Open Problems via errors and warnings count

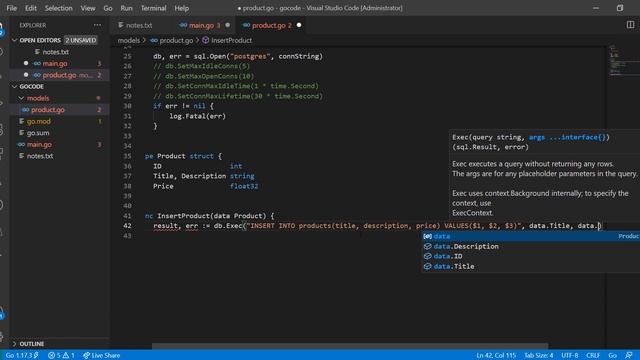tap(61, 355)
